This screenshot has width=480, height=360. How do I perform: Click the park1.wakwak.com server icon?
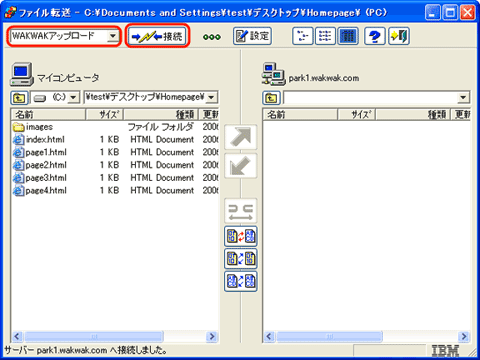(273, 74)
